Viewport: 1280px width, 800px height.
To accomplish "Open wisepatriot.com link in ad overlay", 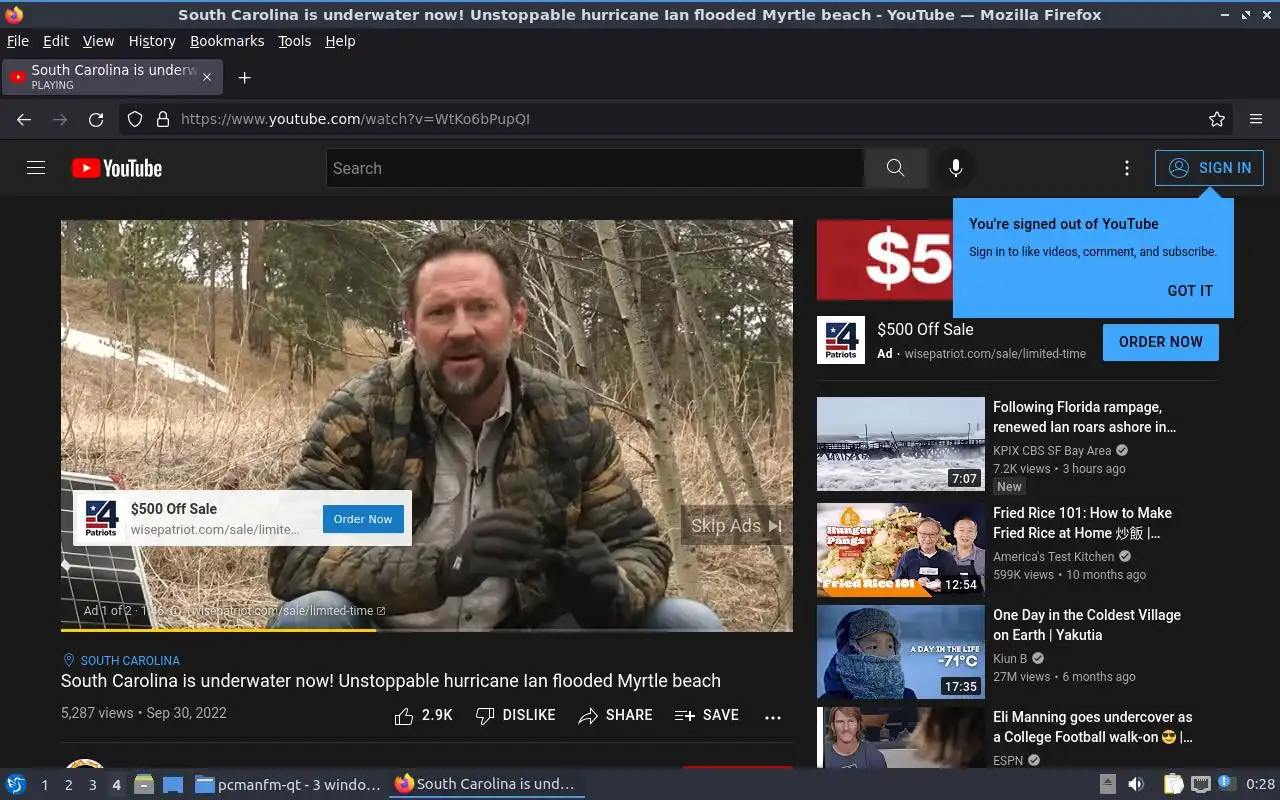I will (x=285, y=611).
